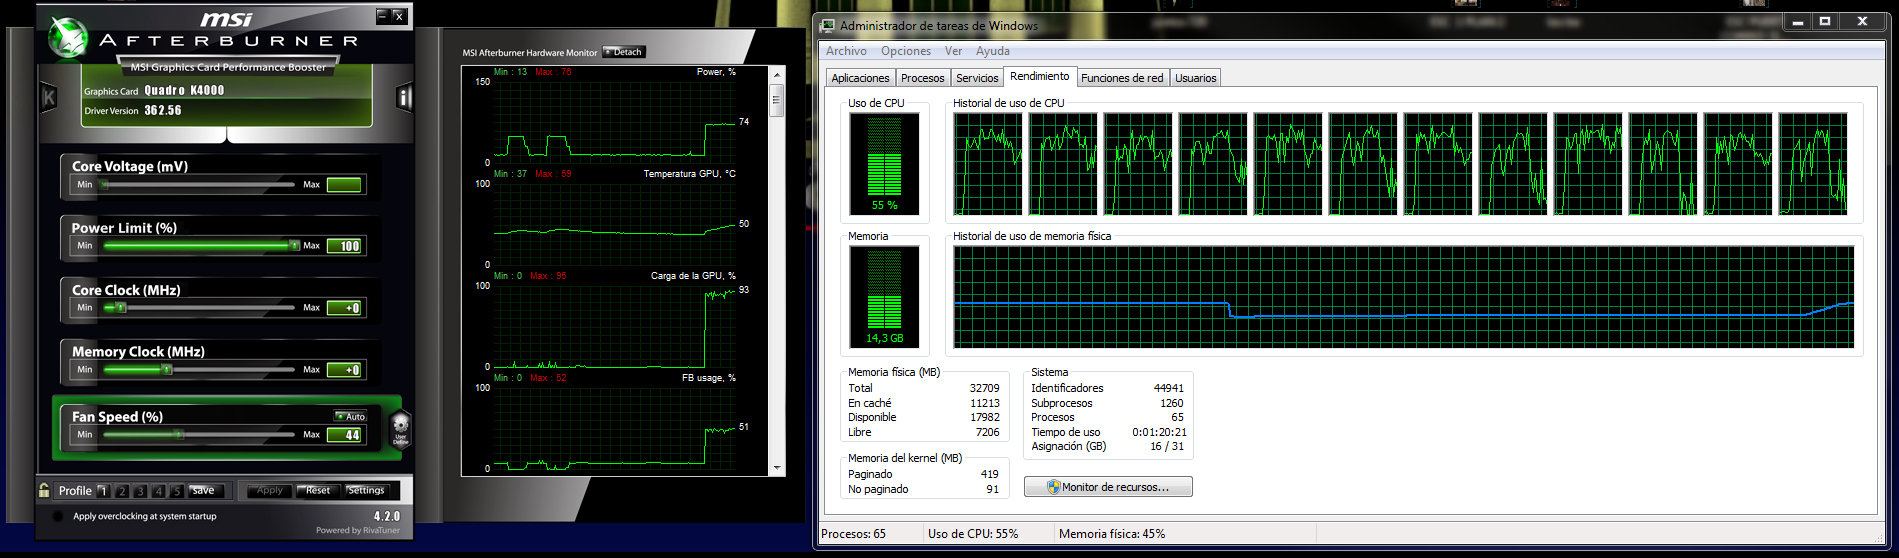
Task: Reset Afterburner settings with Reset button
Action: (x=318, y=491)
